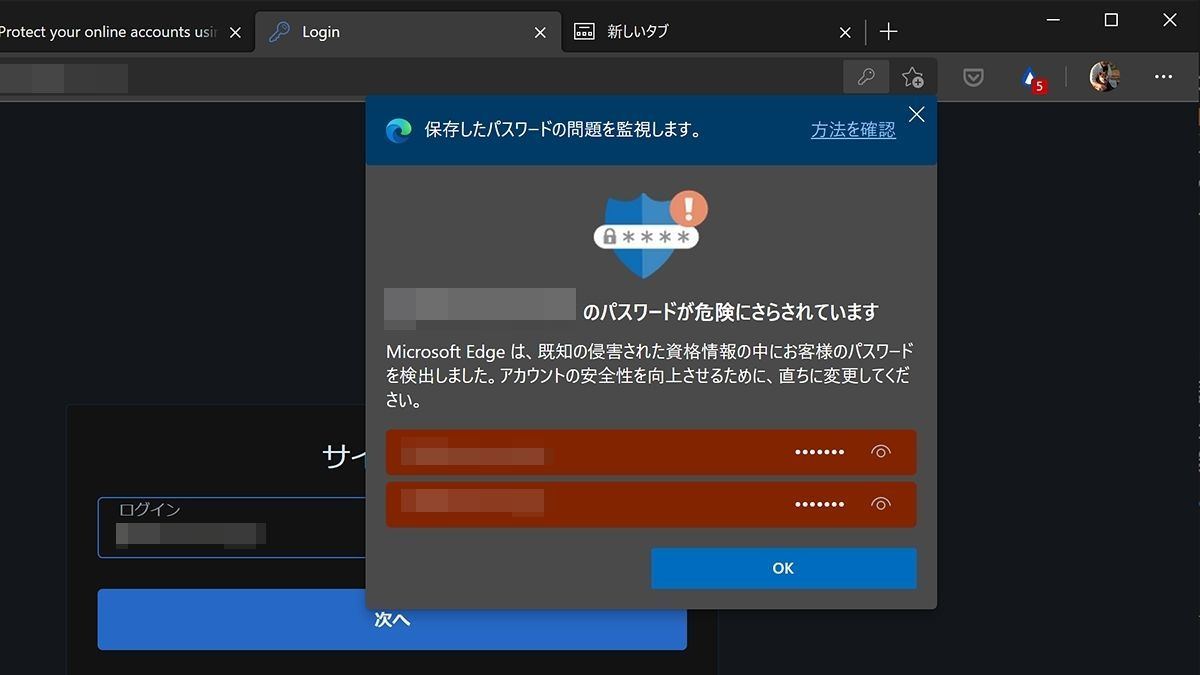Click the browser address bar
Screen dimensions: 1200x675
tap(420, 77)
